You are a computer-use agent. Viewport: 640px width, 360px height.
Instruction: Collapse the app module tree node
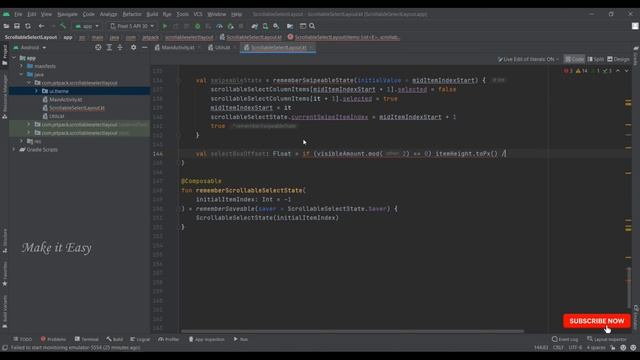pyautogui.click(x=14, y=58)
